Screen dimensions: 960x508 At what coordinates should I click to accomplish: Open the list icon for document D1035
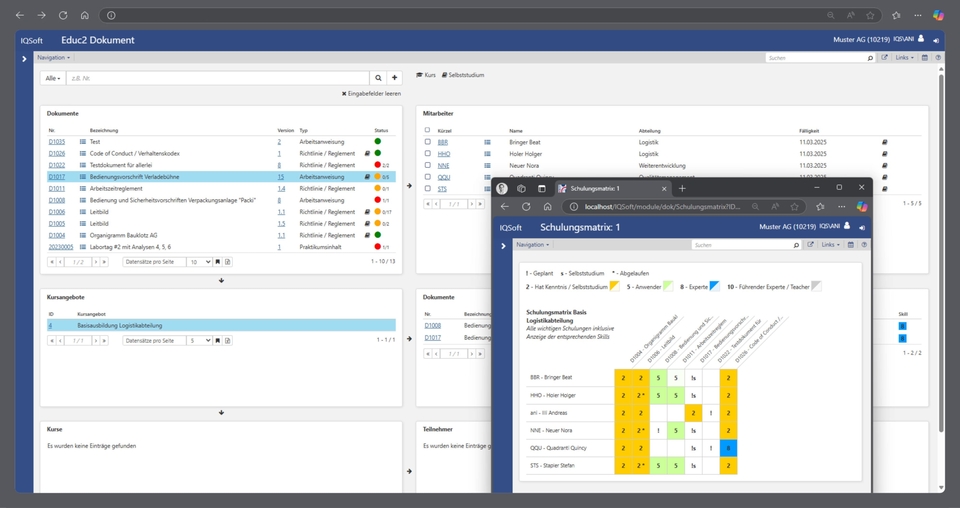(x=84, y=142)
